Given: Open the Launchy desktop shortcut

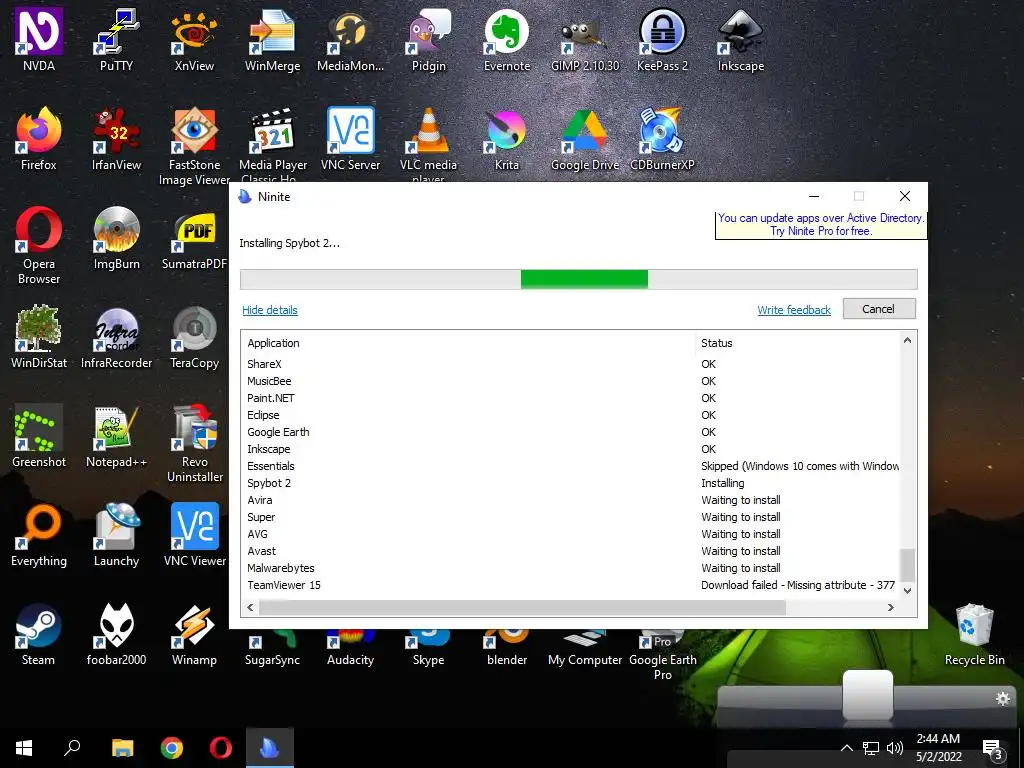Looking at the screenshot, I should point(116,536).
